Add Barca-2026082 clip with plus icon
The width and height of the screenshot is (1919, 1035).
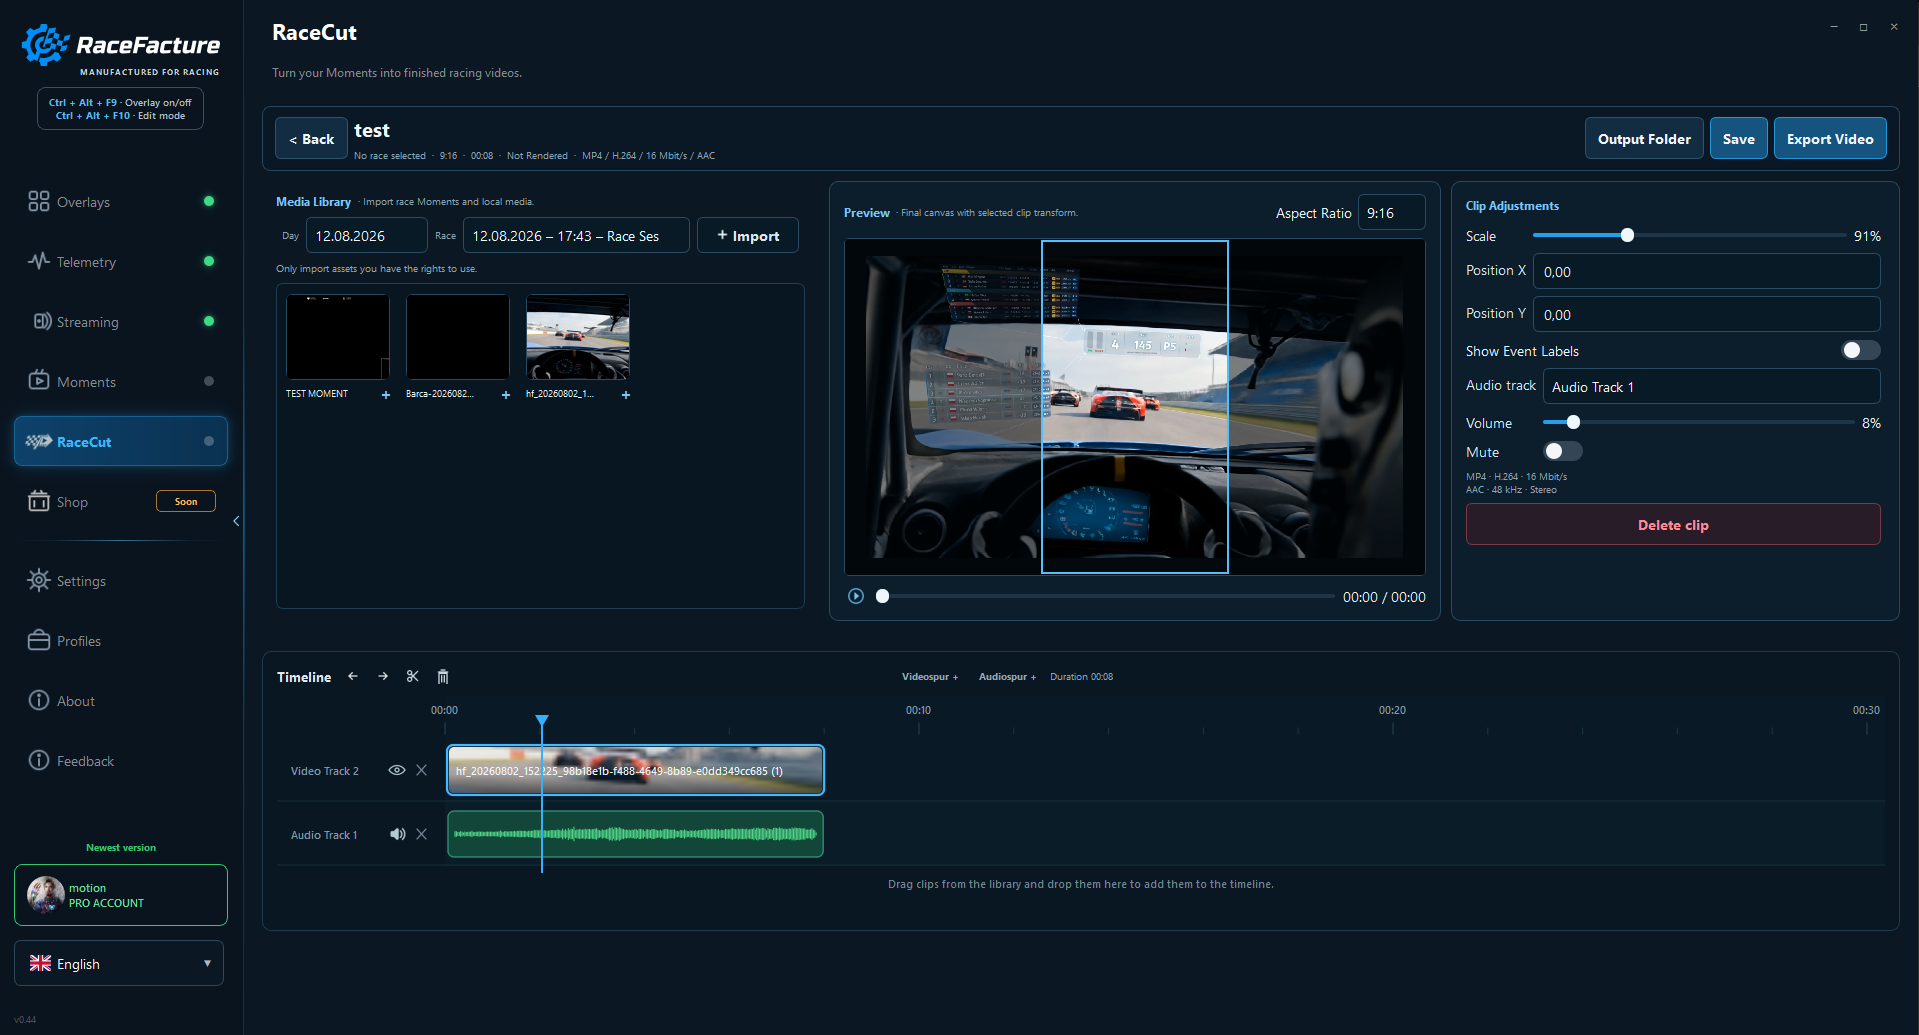pyautogui.click(x=506, y=395)
